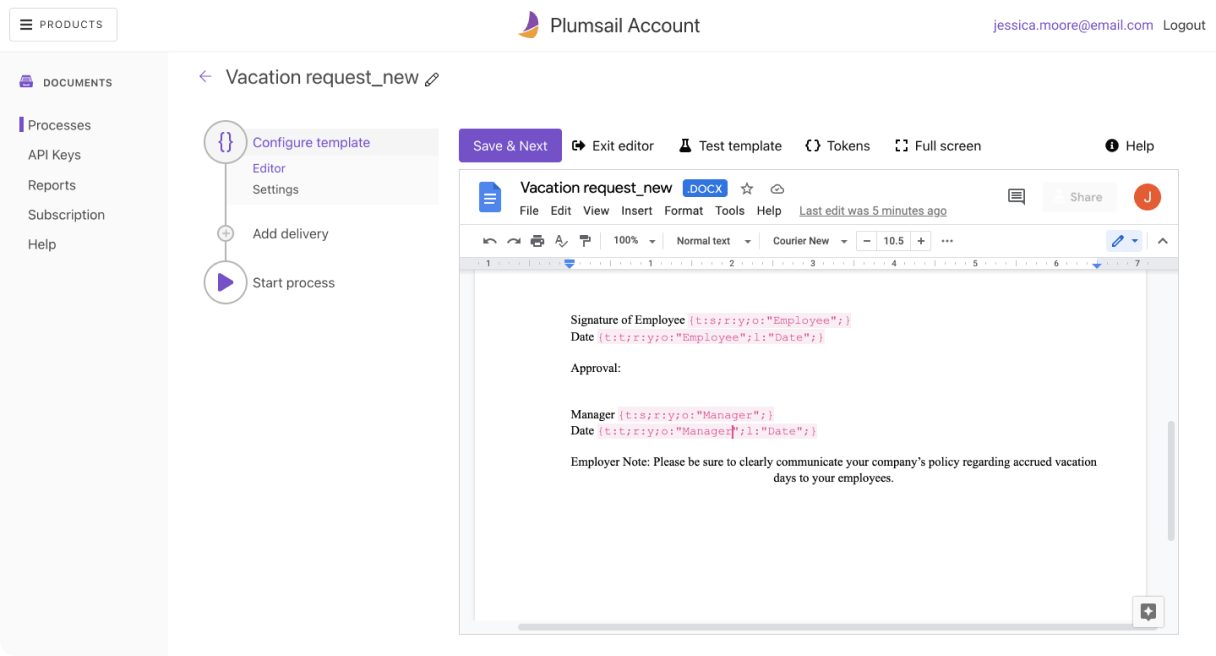1216x656 pixels.
Task: Open the font size zoom dropdown
Action: click(632, 240)
